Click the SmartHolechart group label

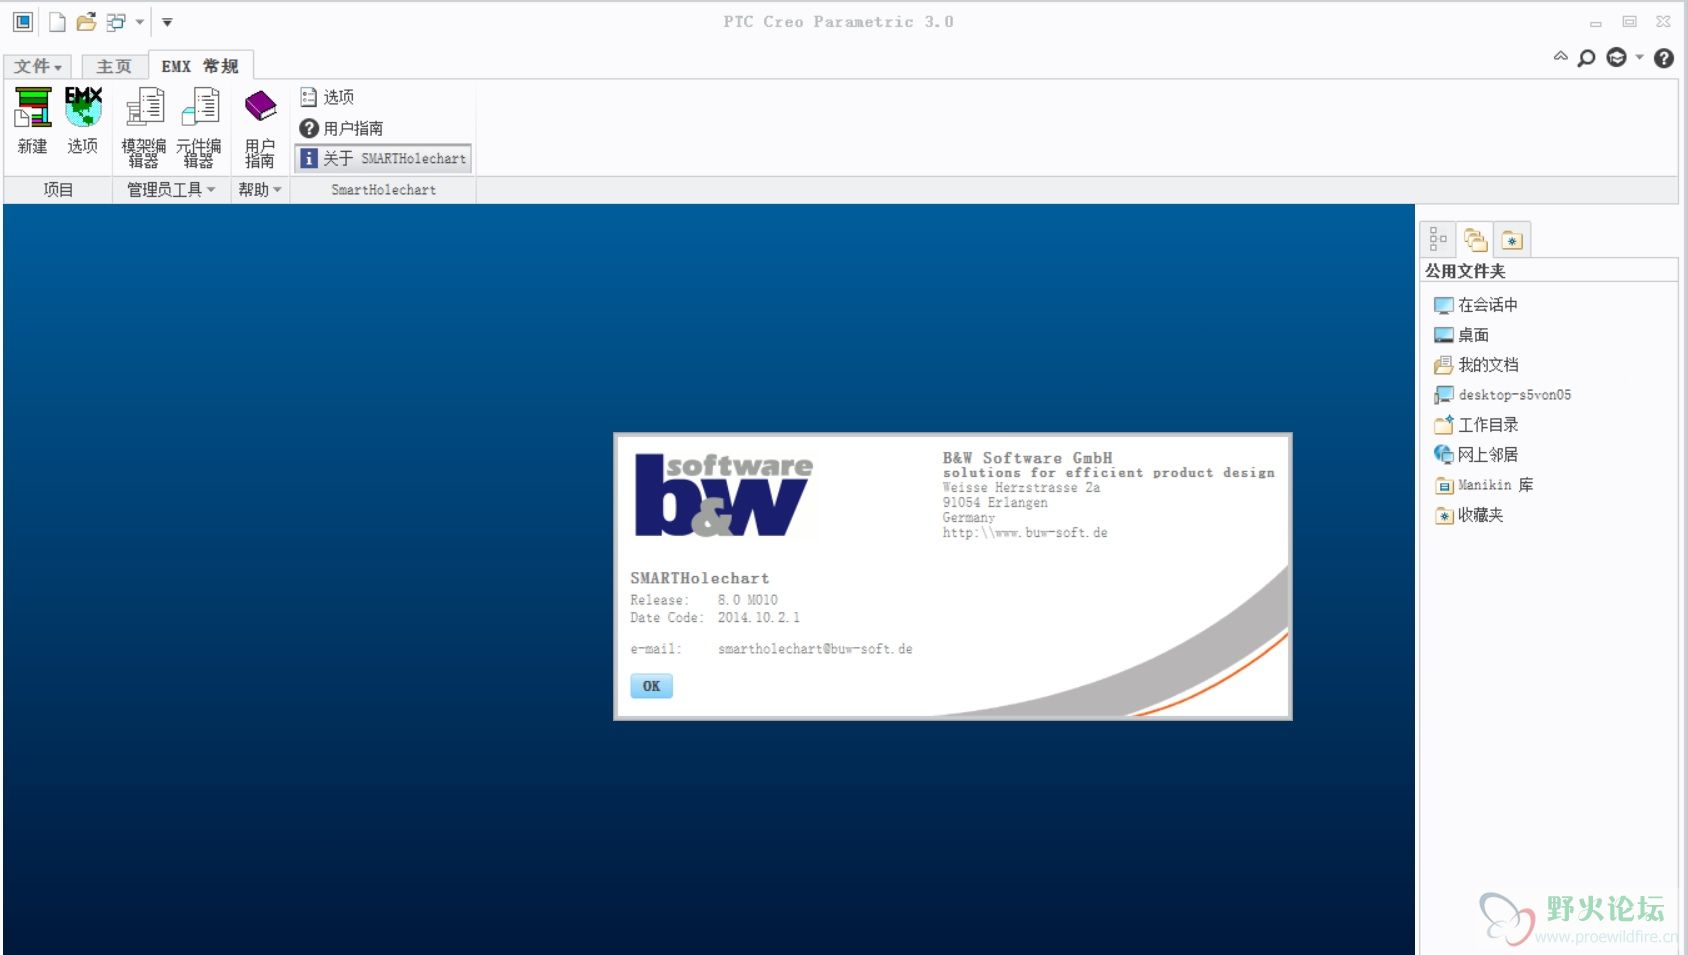(x=384, y=189)
